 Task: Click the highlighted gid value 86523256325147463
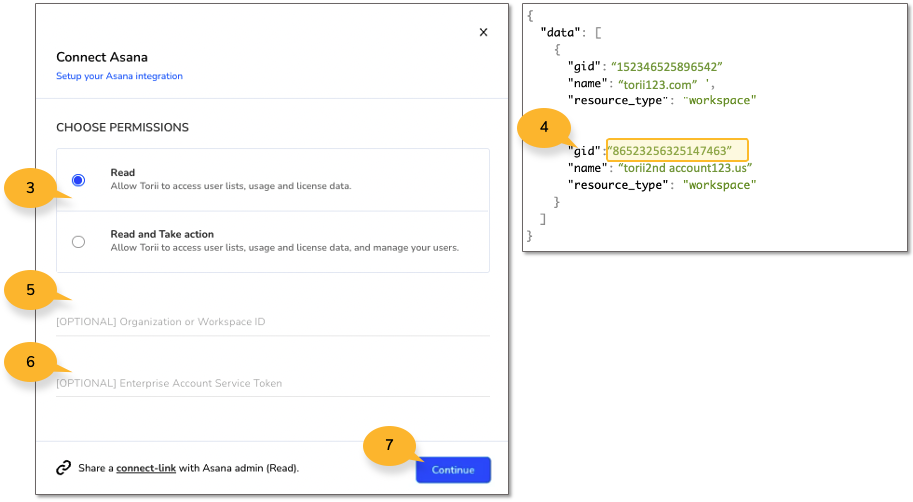point(677,150)
